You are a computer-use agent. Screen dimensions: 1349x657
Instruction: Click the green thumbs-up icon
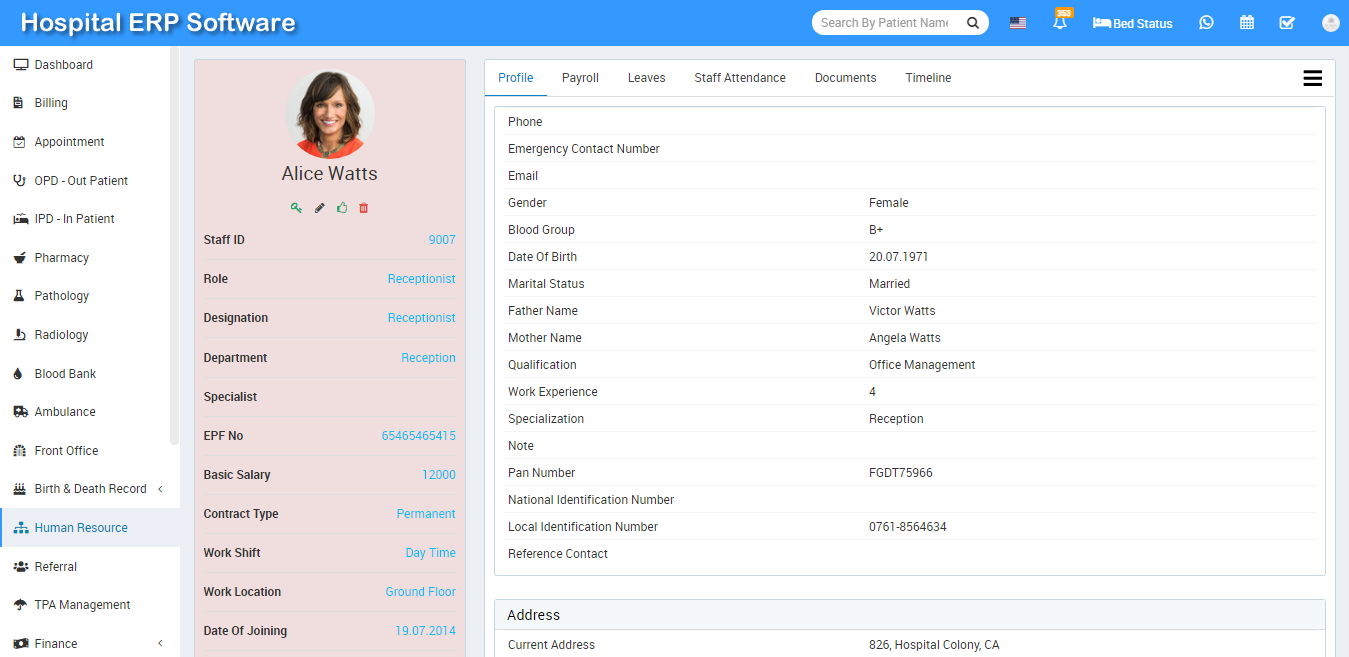(342, 208)
